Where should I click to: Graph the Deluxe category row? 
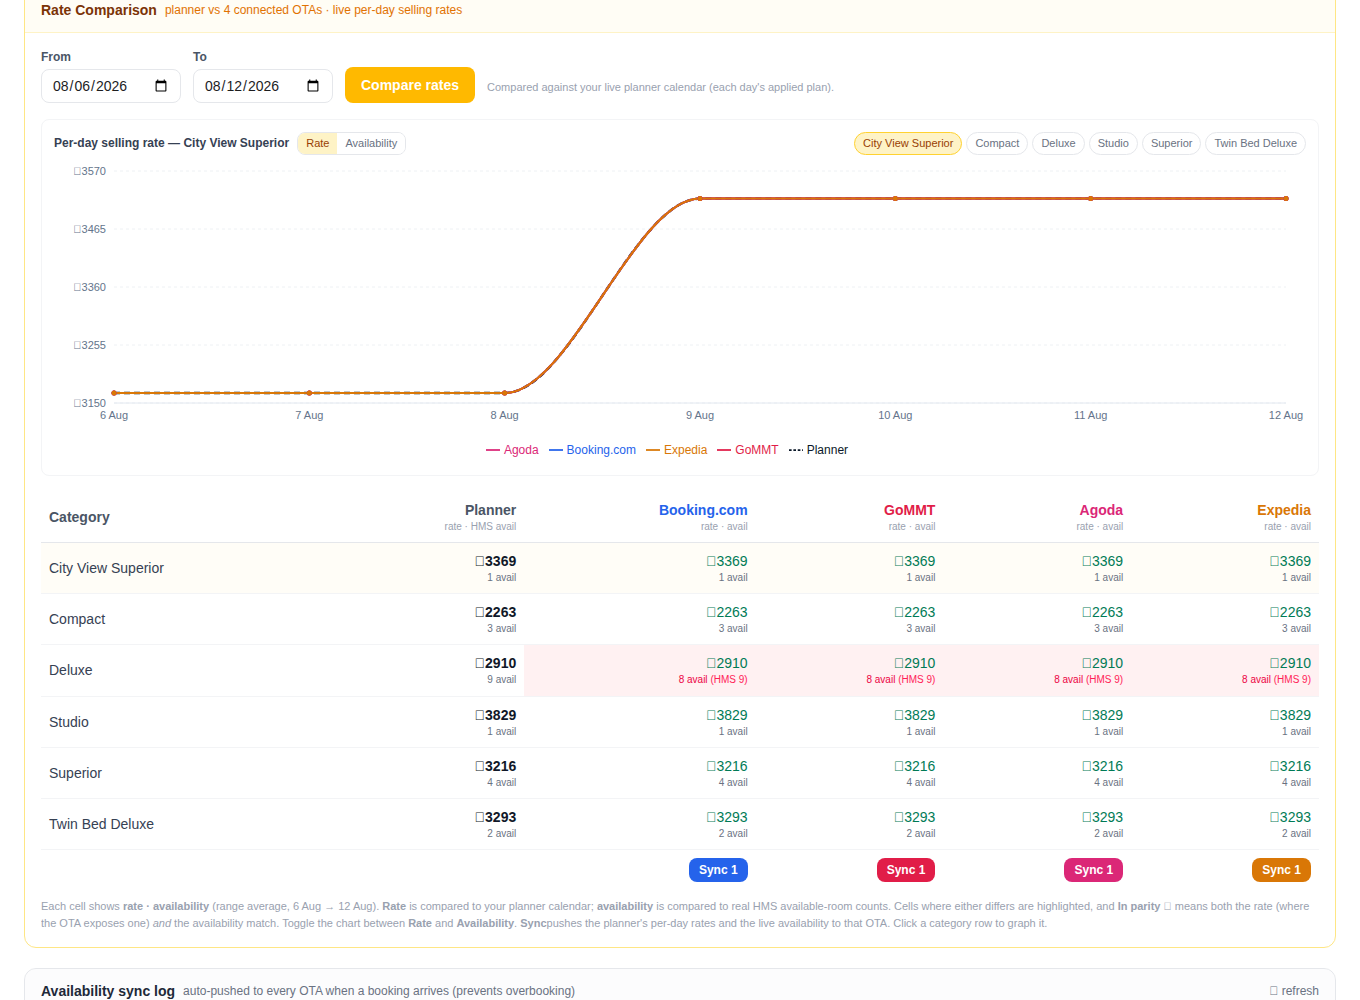pyautogui.click(x=680, y=671)
